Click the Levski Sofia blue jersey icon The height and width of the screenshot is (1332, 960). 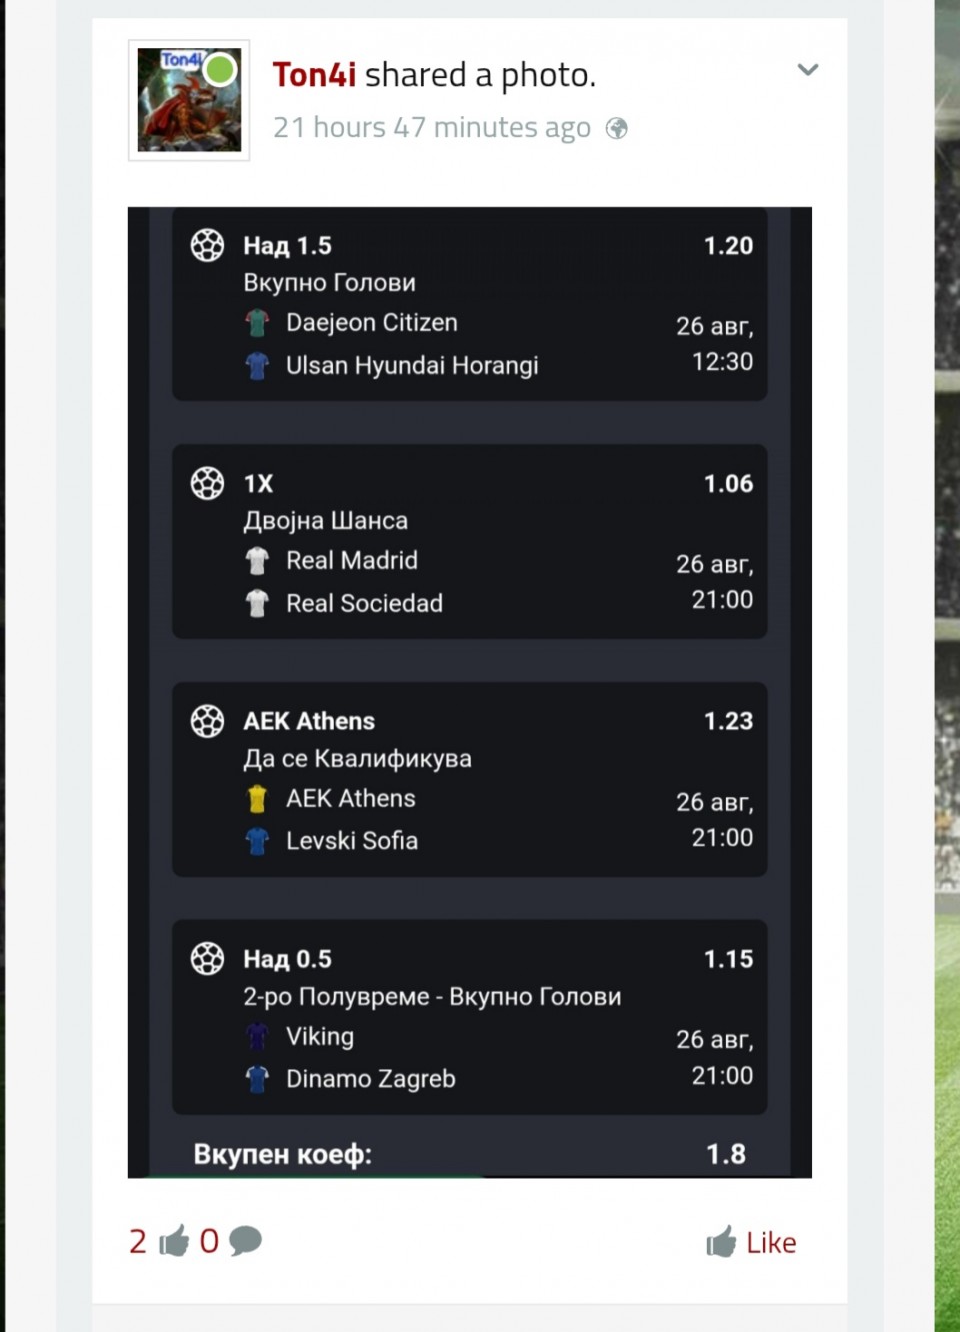pyautogui.click(x=258, y=841)
